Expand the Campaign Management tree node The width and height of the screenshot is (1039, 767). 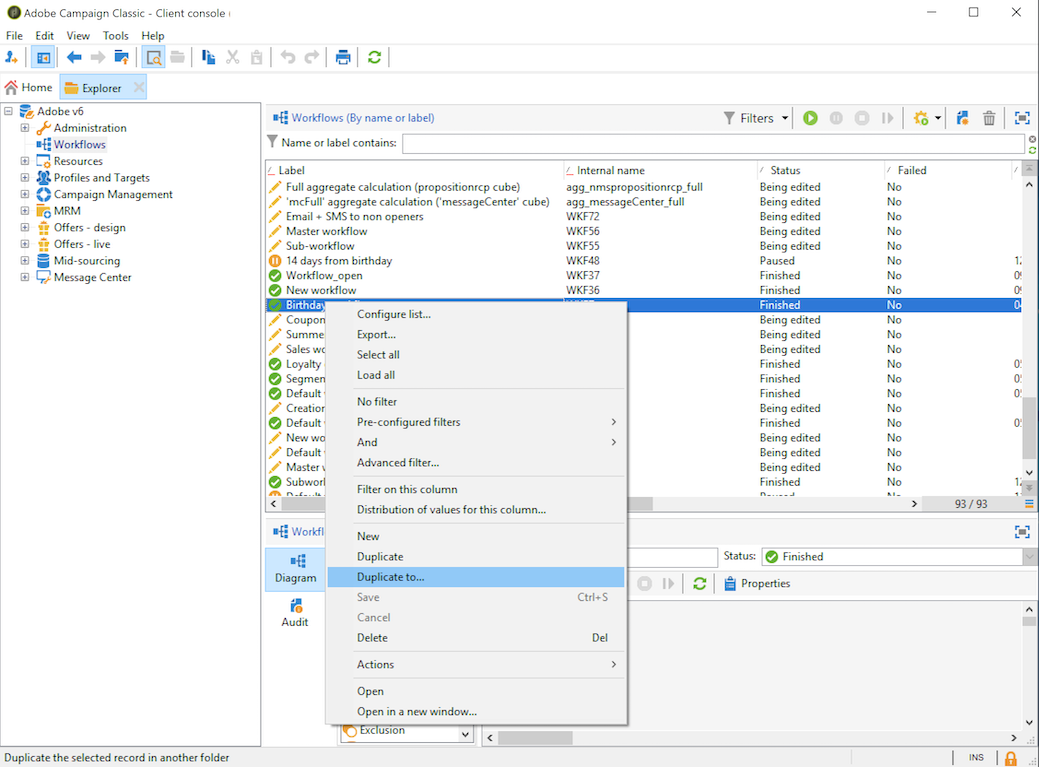(25, 194)
